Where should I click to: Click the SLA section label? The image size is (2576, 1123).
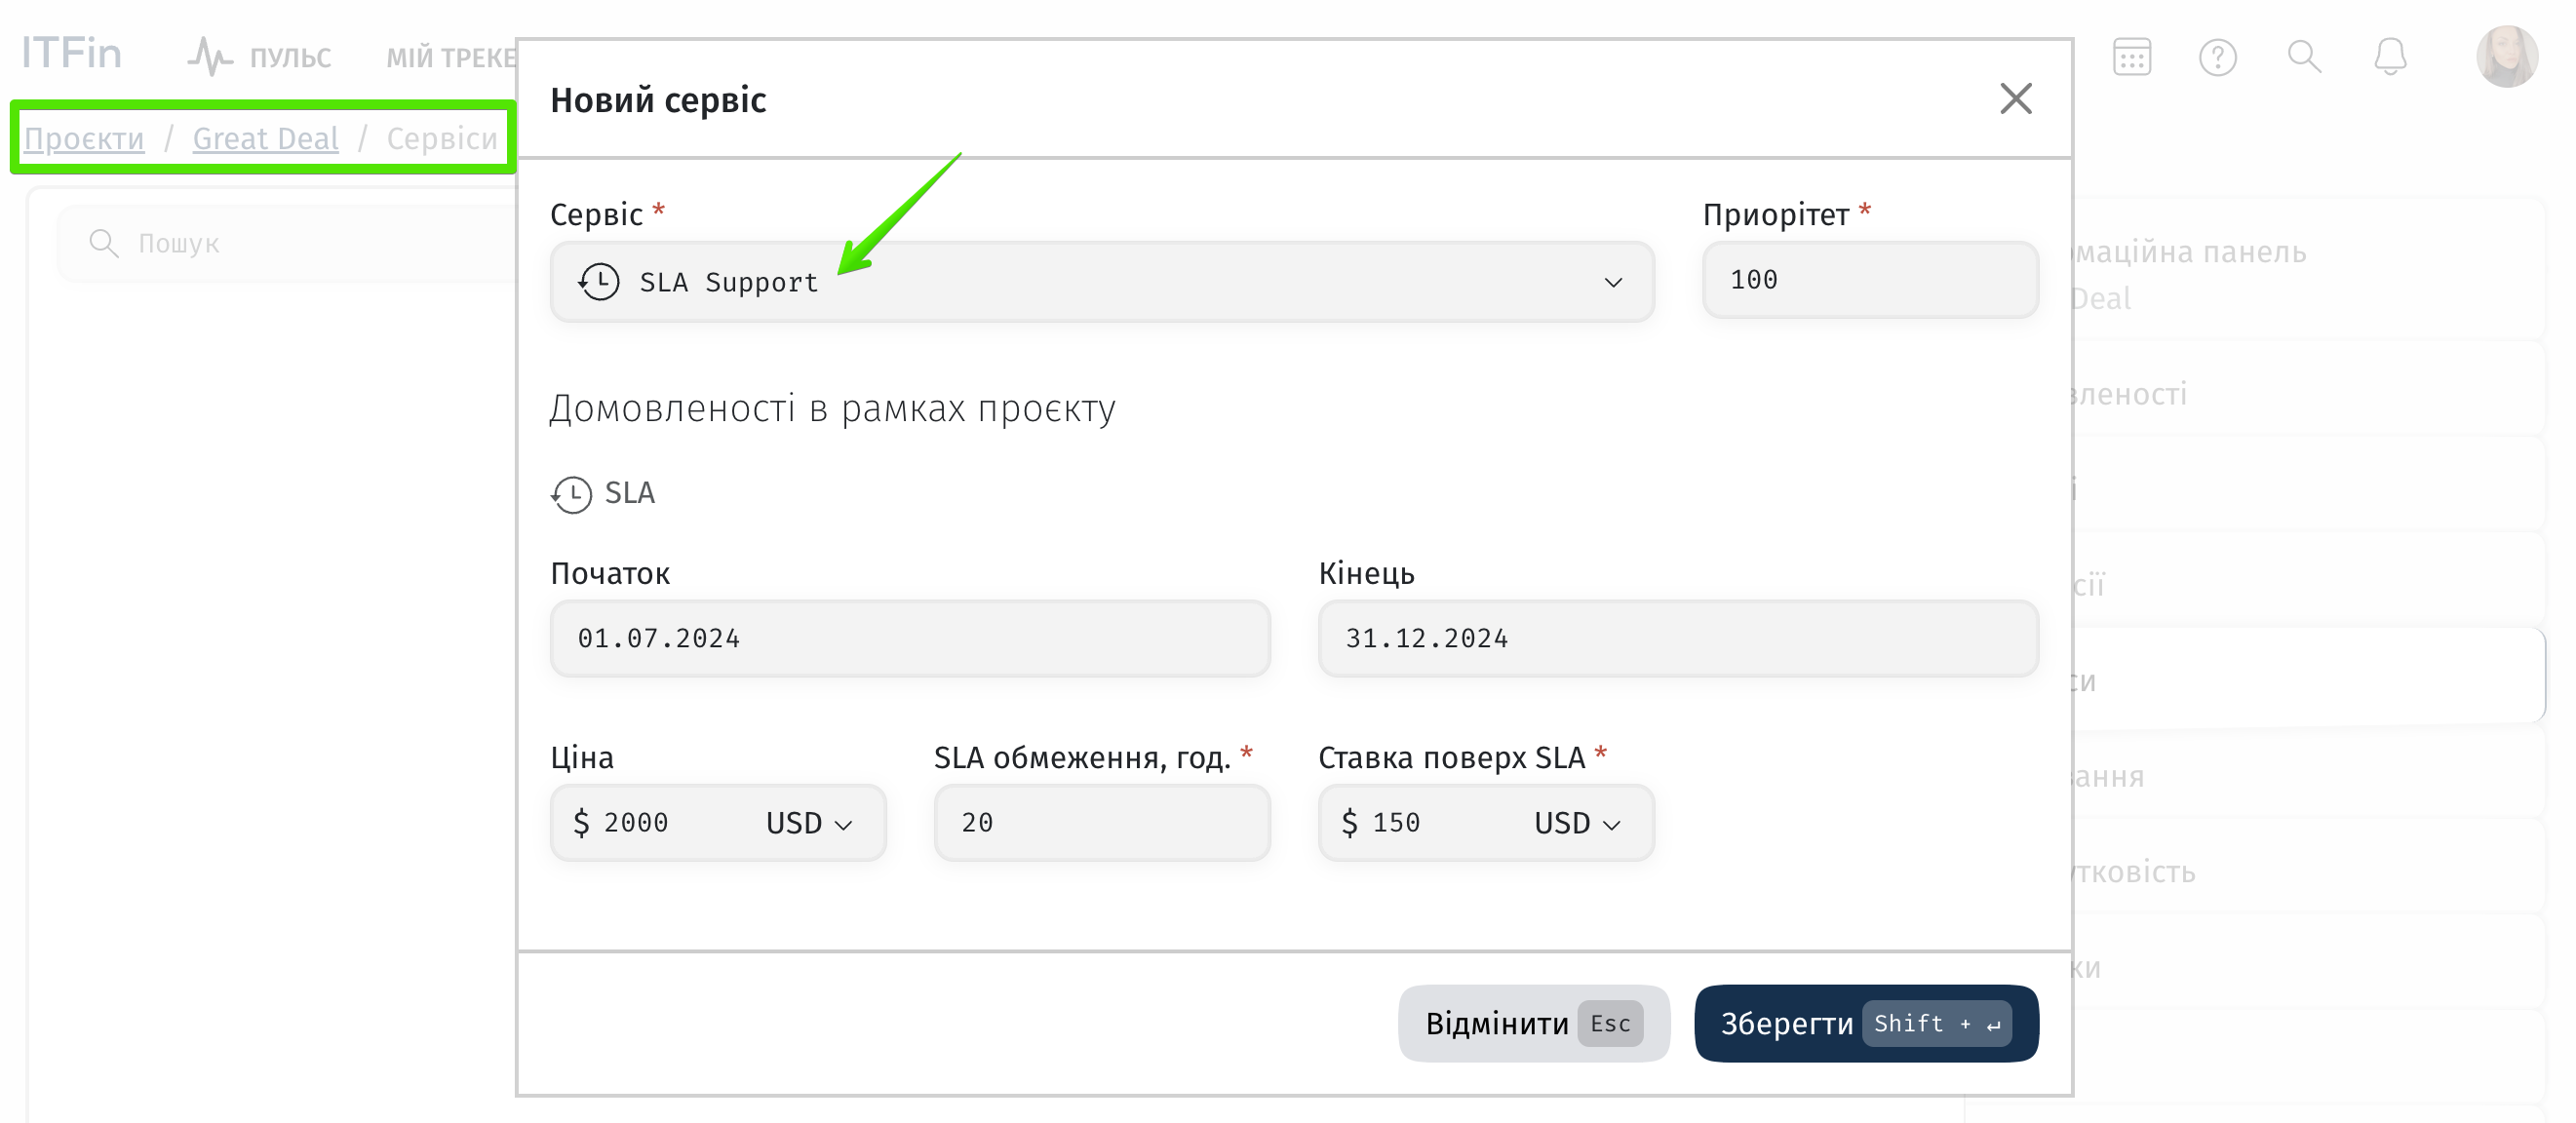point(630,493)
